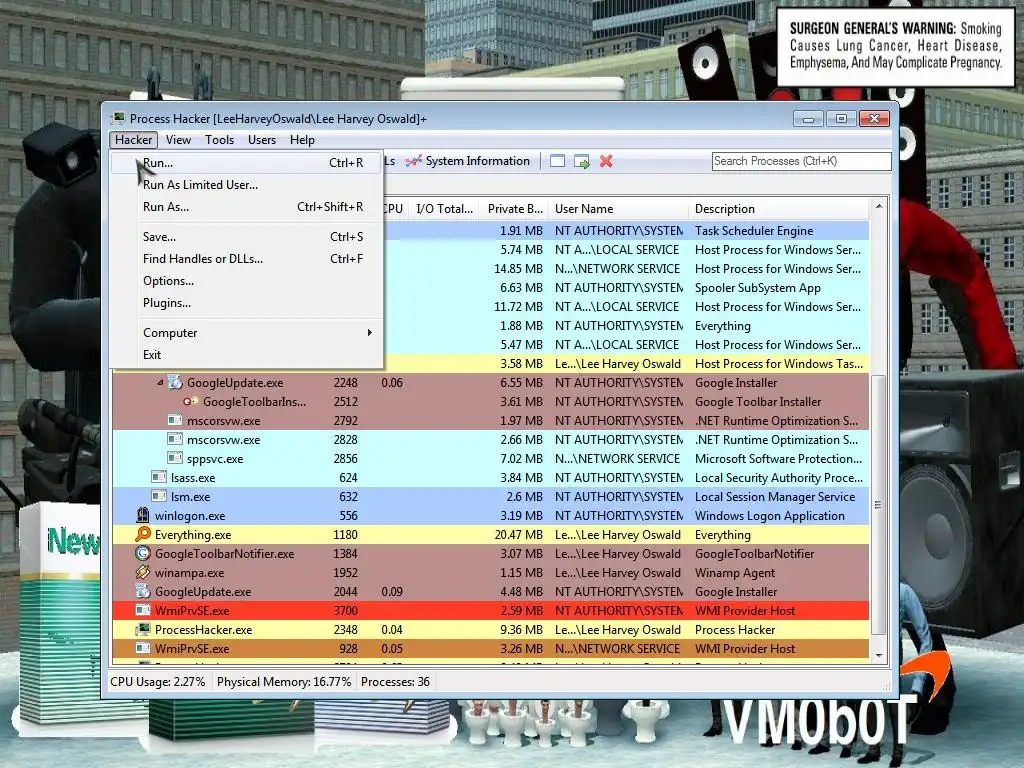The width and height of the screenshot is (1024, 768).
Task: Click Microsoft Software Protection... description
Action: point(778,458)
